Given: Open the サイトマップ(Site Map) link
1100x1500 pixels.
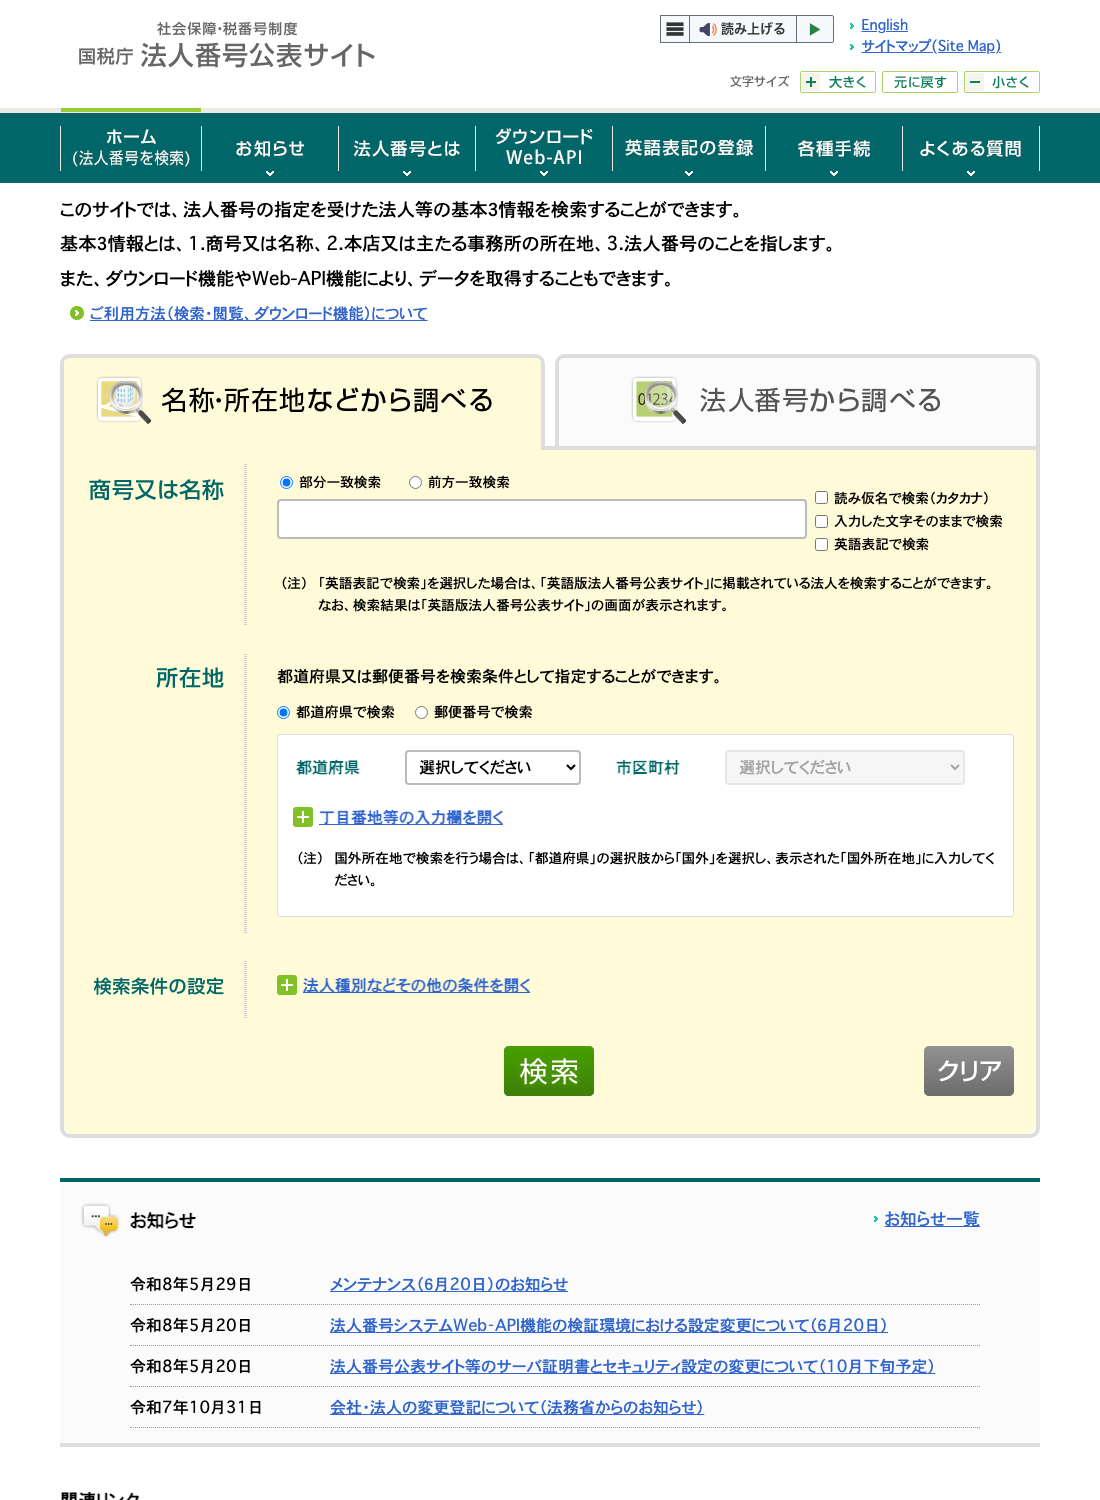Looking at the screenshot, I should (x=931, y=46).
